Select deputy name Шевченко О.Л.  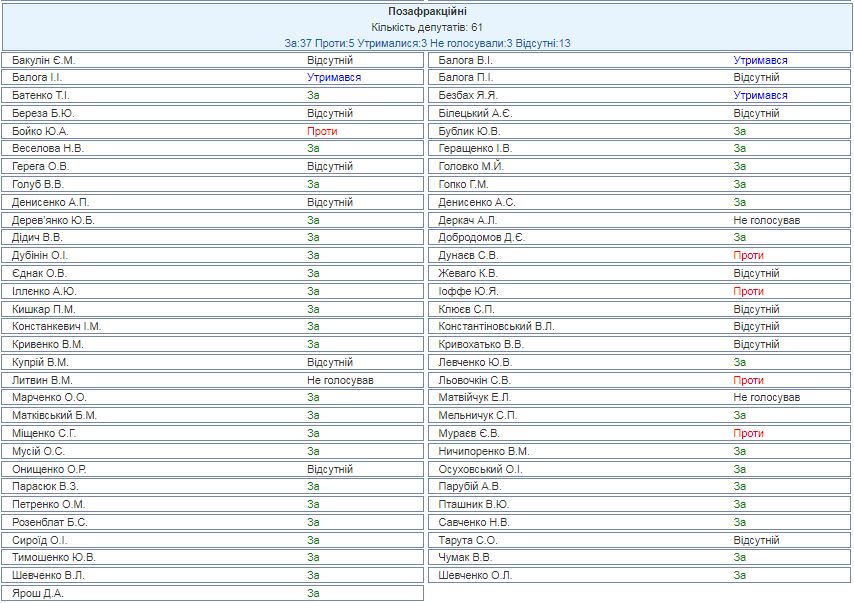pos(475,576)
